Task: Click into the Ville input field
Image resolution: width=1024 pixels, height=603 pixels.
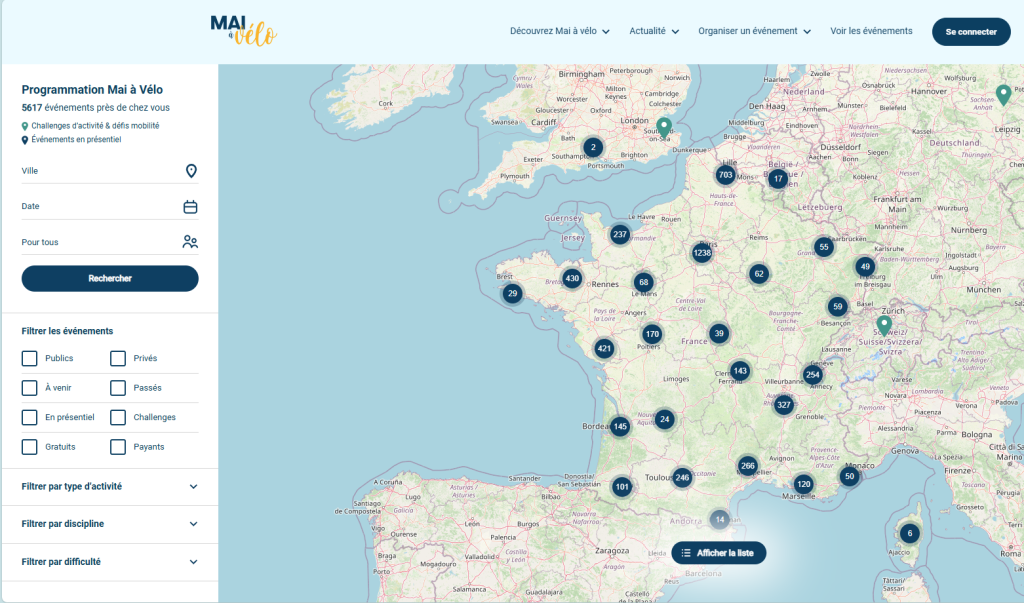Action: (110, 171)
